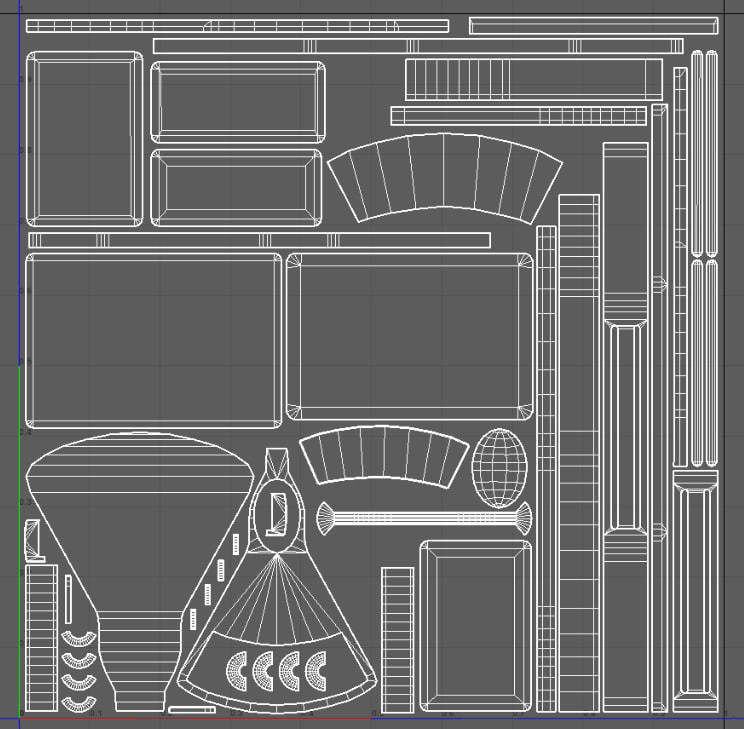This screenshot has height=729, width=744.
Task: Select the large rectangle island with fanned corners
Action: coord(410,336)
